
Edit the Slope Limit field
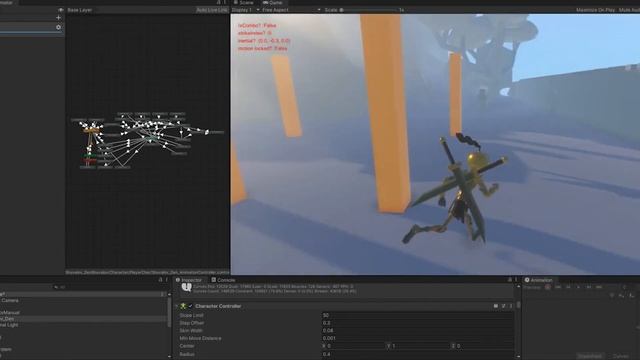coord(417,316)
